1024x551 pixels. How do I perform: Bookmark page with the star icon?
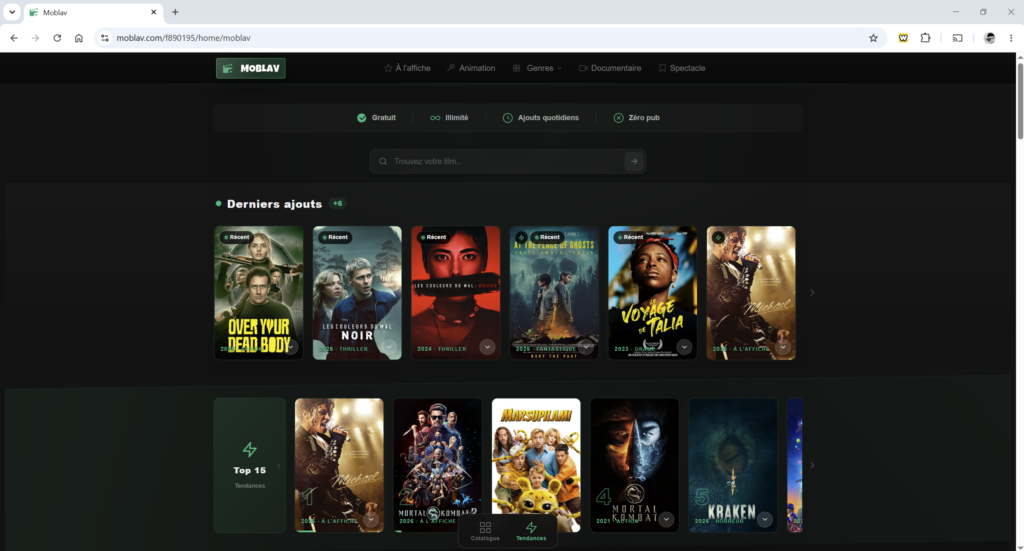coord(873,38)
